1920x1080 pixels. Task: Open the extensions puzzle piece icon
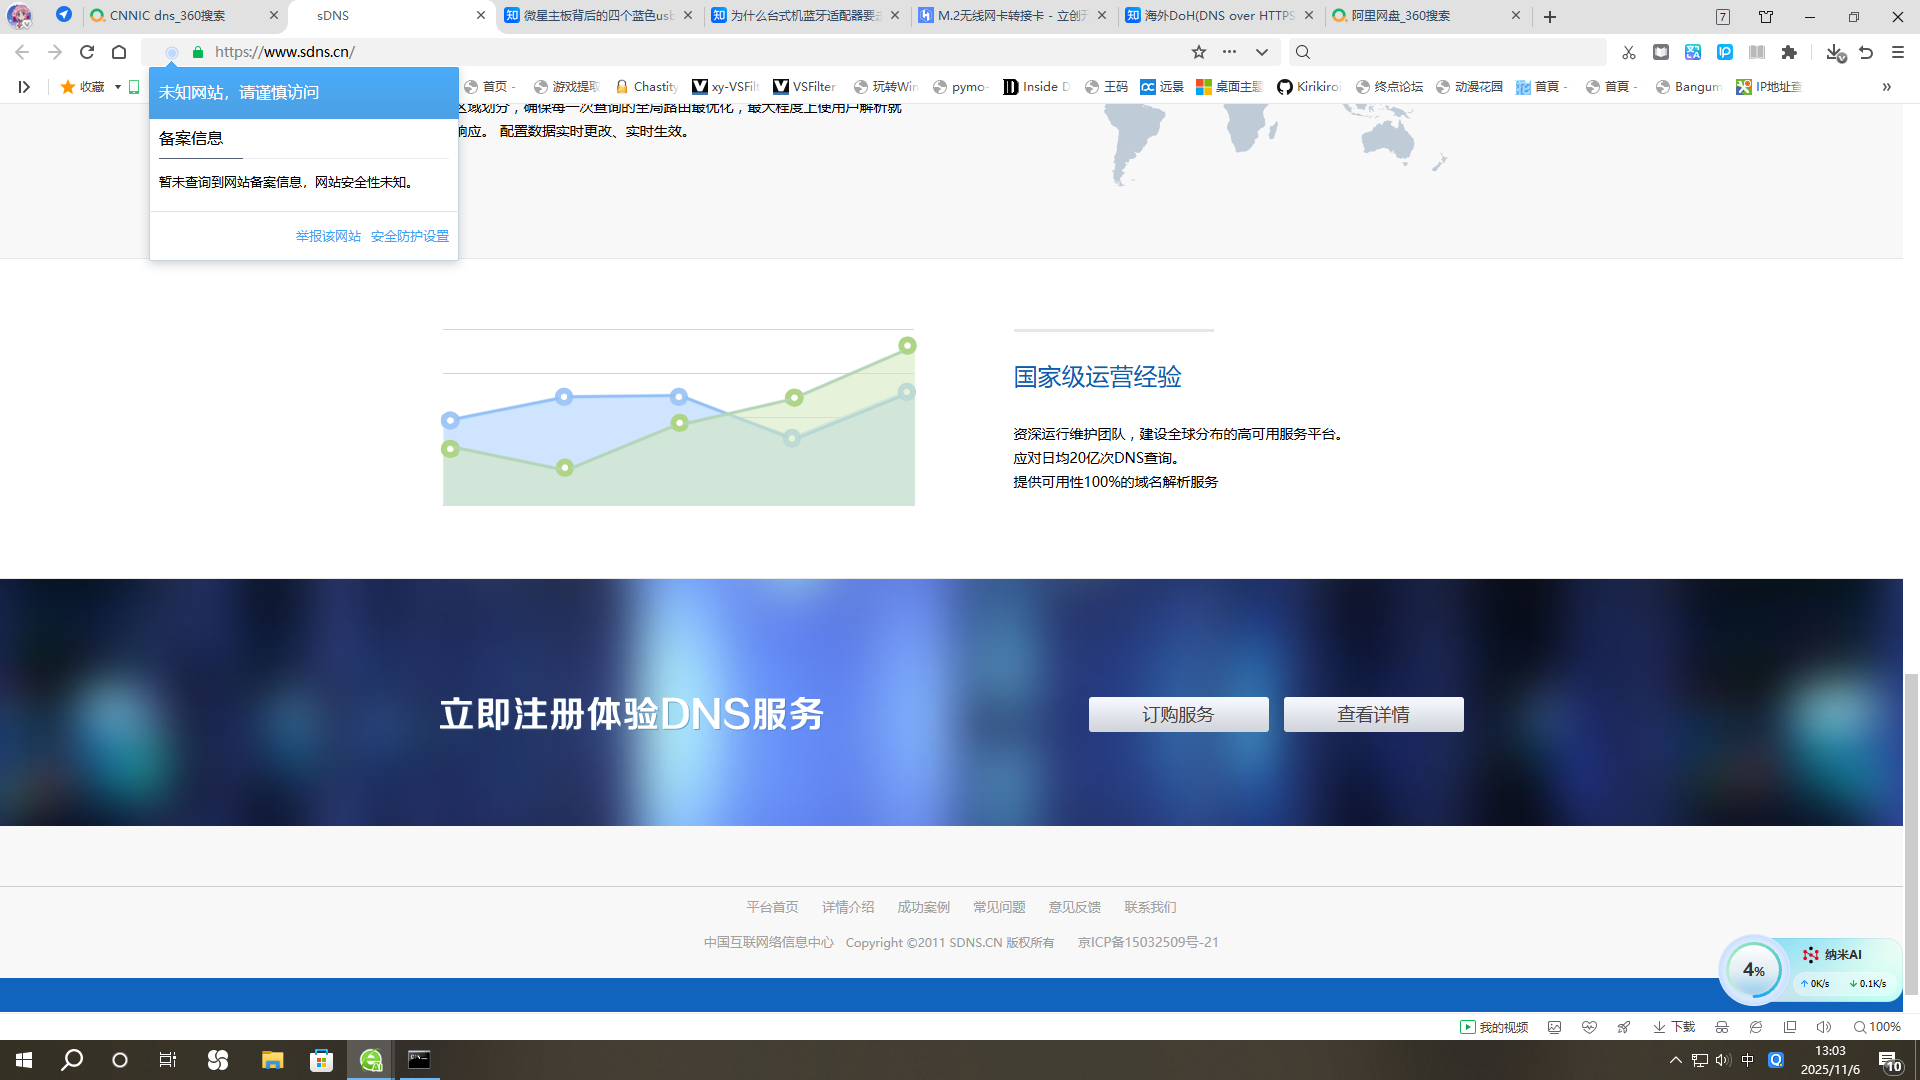[1789, 52]
